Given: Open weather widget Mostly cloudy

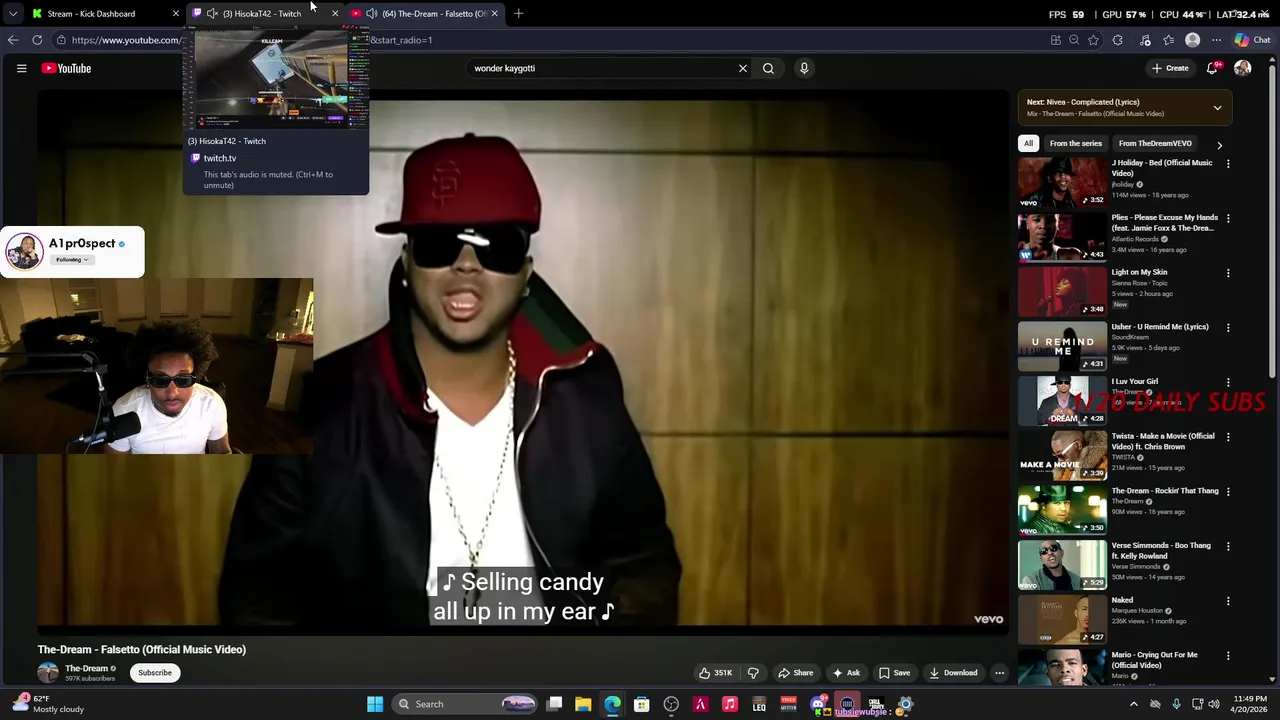Looking at the screenshot, I should click(x=46, y=704).
